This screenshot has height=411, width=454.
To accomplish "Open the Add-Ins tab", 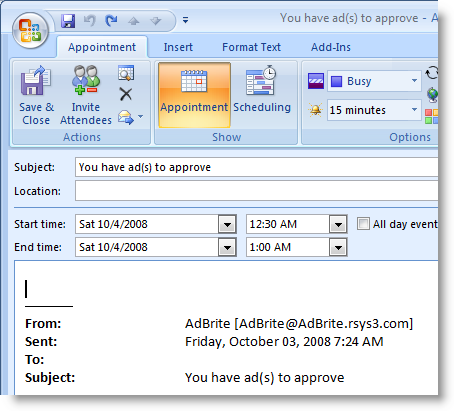I will (331, 47).
